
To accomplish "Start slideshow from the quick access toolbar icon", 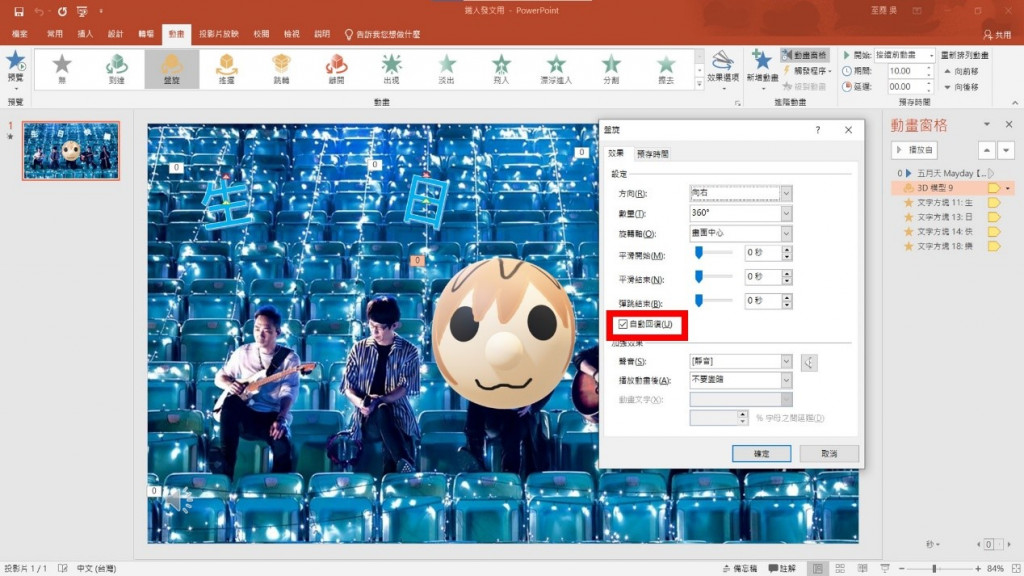I will [x=82, y=11].
